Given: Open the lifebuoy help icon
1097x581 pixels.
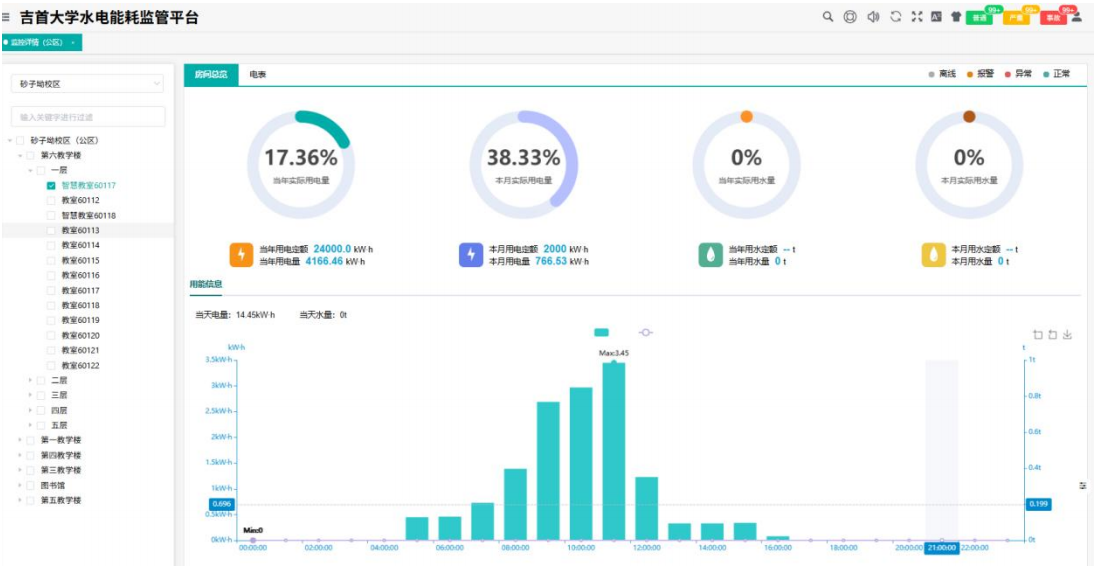Looking at the screenshot, I should click(x=850, y=17).
